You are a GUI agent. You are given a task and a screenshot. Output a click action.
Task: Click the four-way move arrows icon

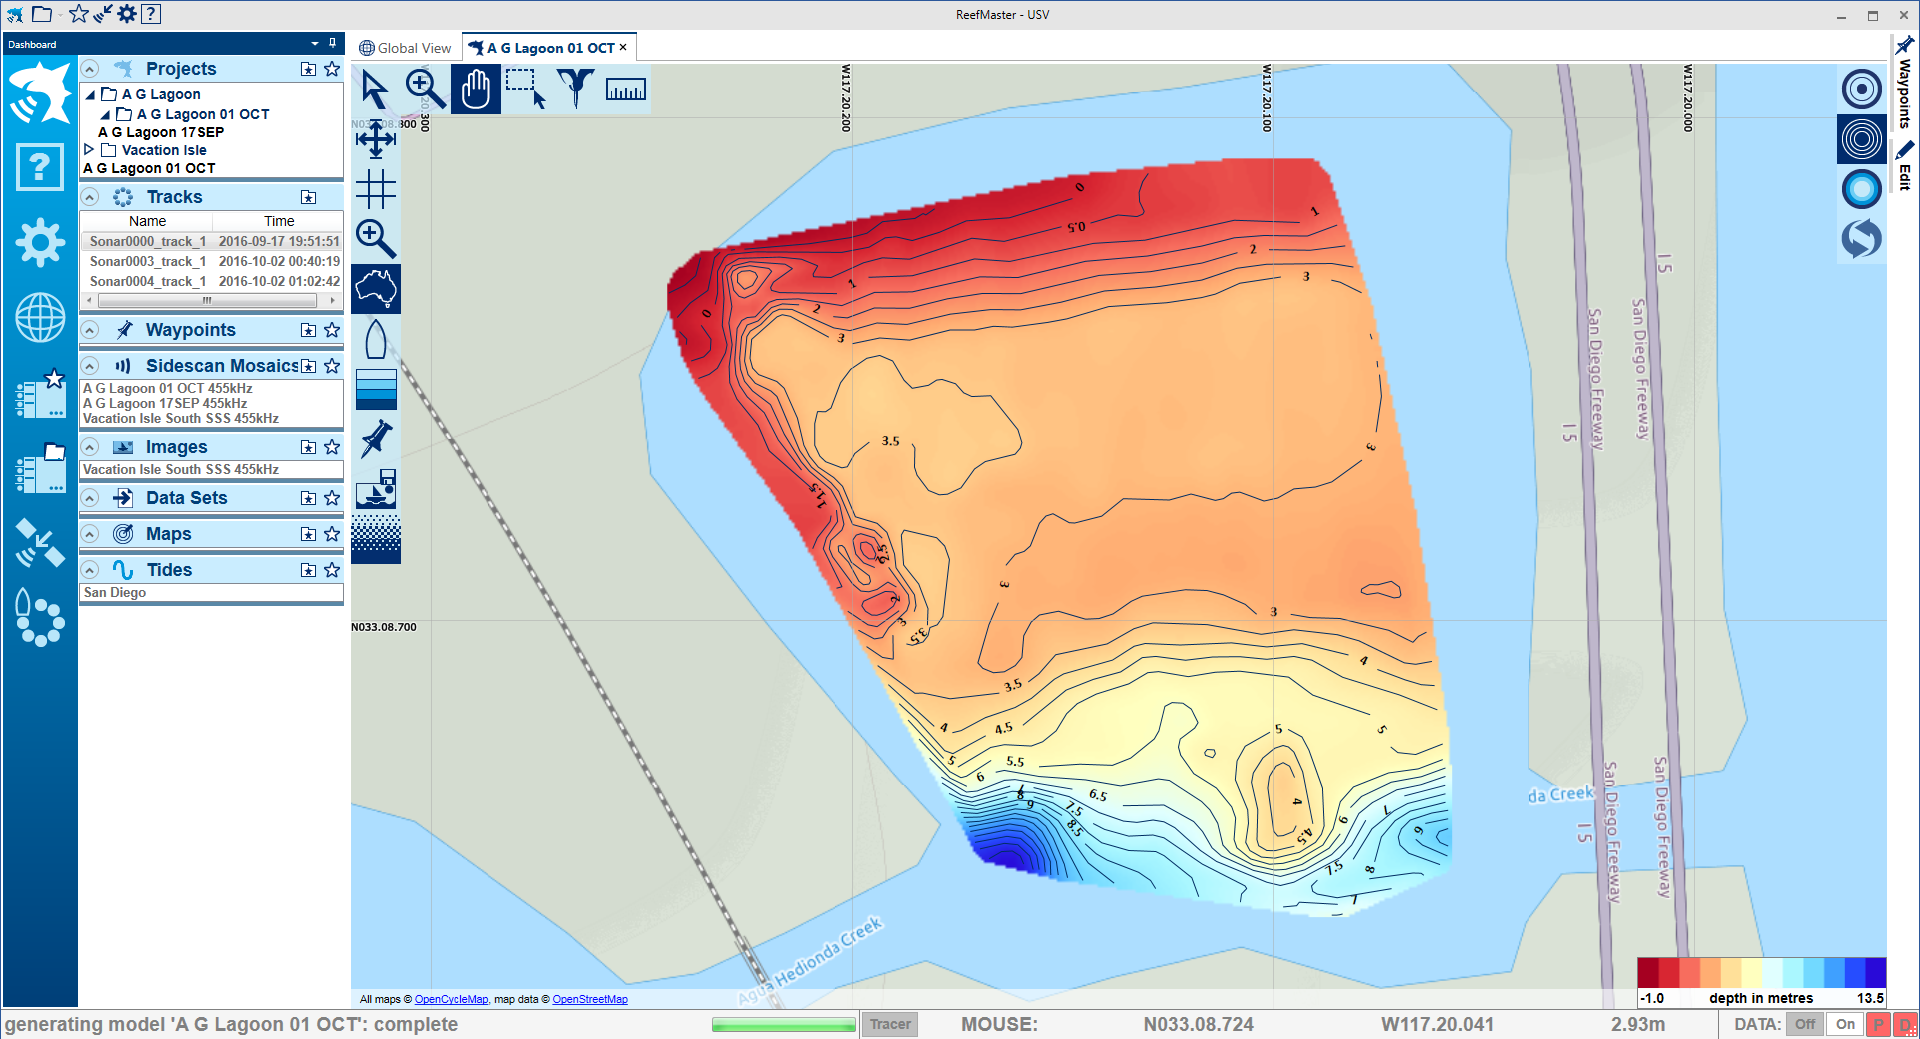(x=376, y=139)
